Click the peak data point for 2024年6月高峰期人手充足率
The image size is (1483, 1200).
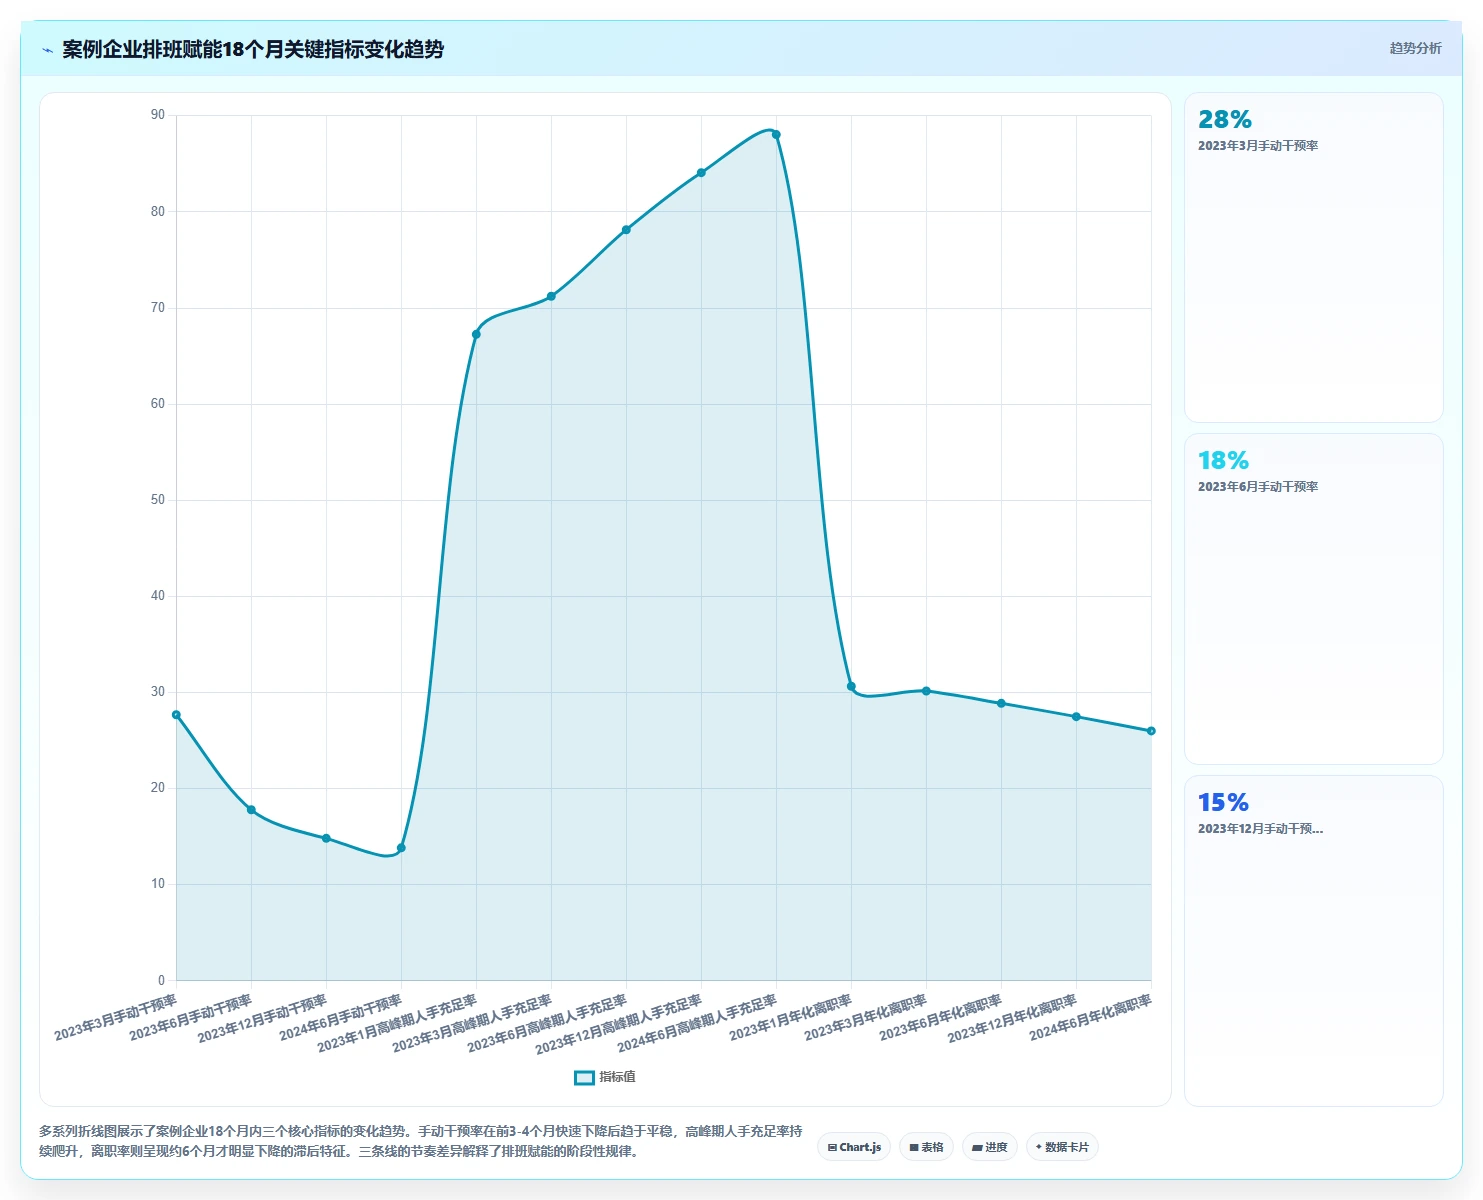pos(776,134)
